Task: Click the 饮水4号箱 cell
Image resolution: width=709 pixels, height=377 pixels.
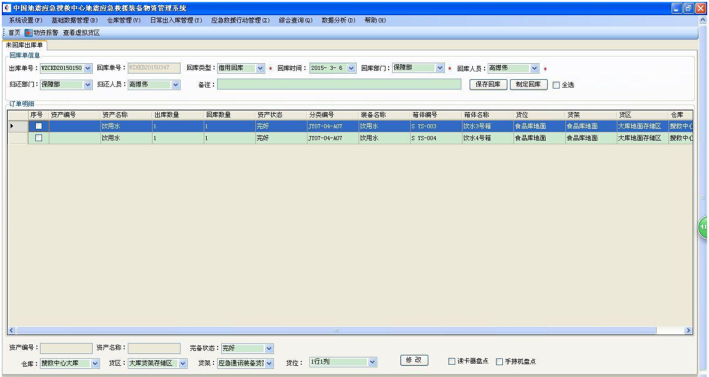Action: point(487,138)
